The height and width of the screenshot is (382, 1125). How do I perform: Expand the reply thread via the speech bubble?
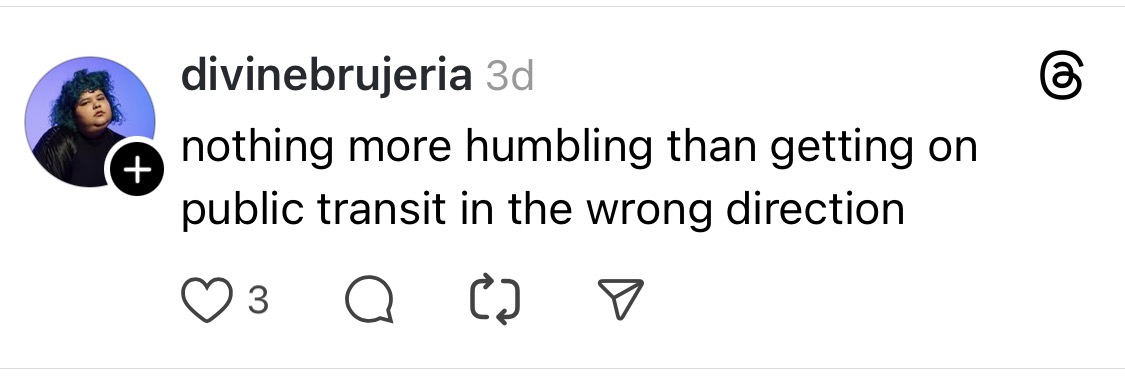point(369,299)
